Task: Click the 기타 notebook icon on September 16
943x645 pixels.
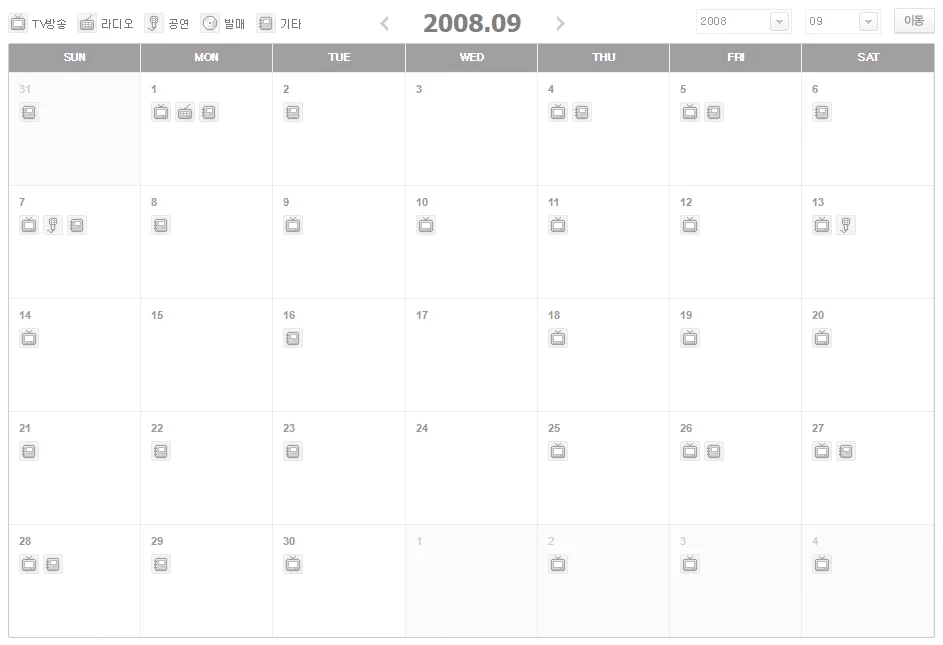Action: click(293, 338)
